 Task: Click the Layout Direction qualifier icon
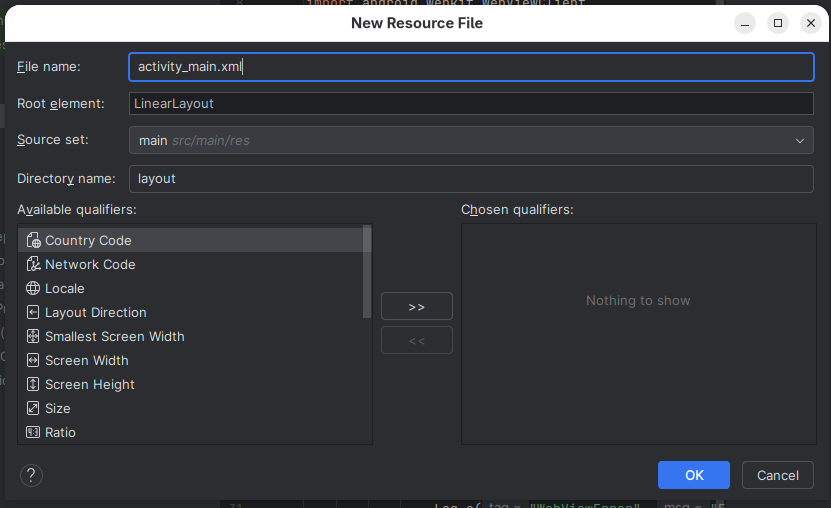(33, 313)
